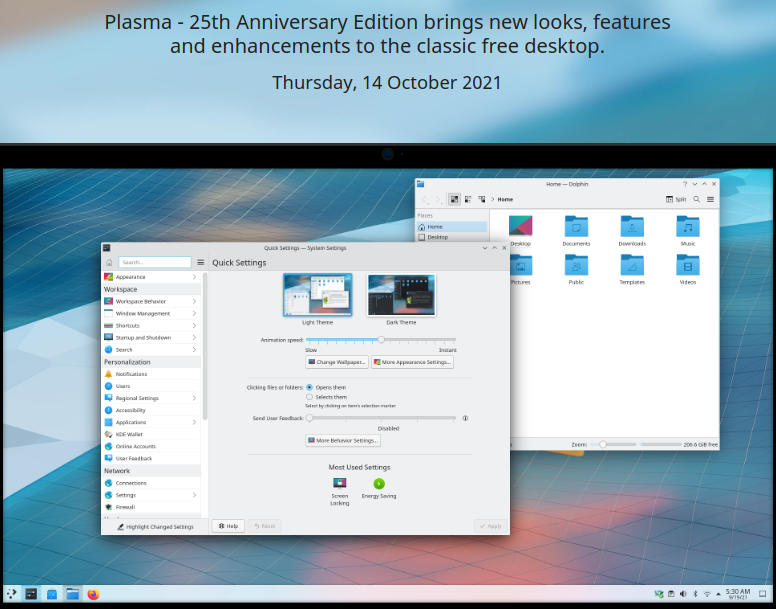The image size is (776, 609).
Task: Adjust the Send User Feedback slider
Action: (x=381, y=418)
